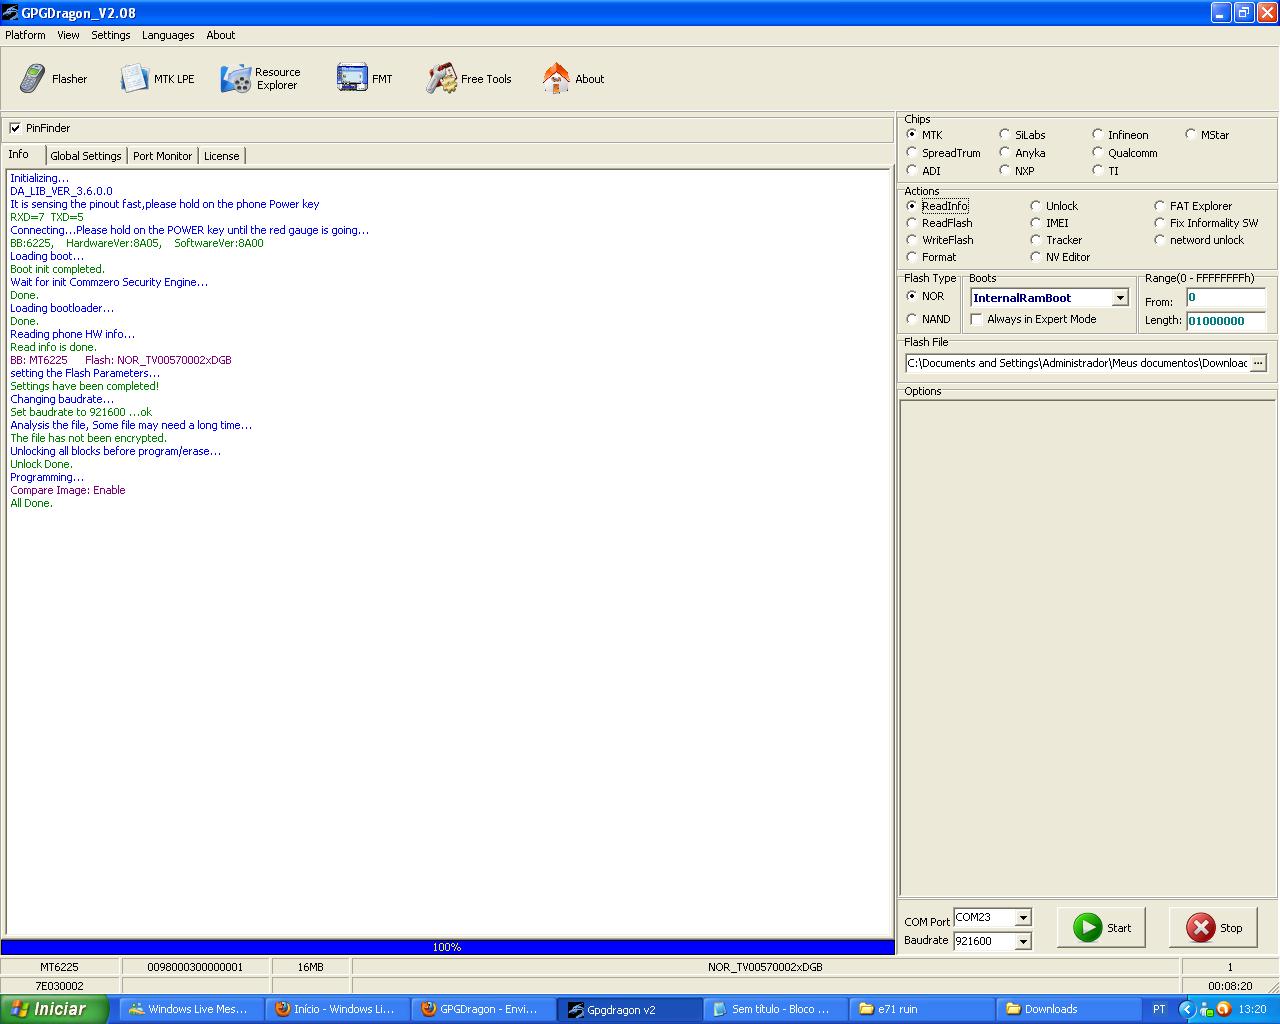1280x1024 pixels.
Task: Select the SpreadTrum chip option
Action: coord(911,152)
